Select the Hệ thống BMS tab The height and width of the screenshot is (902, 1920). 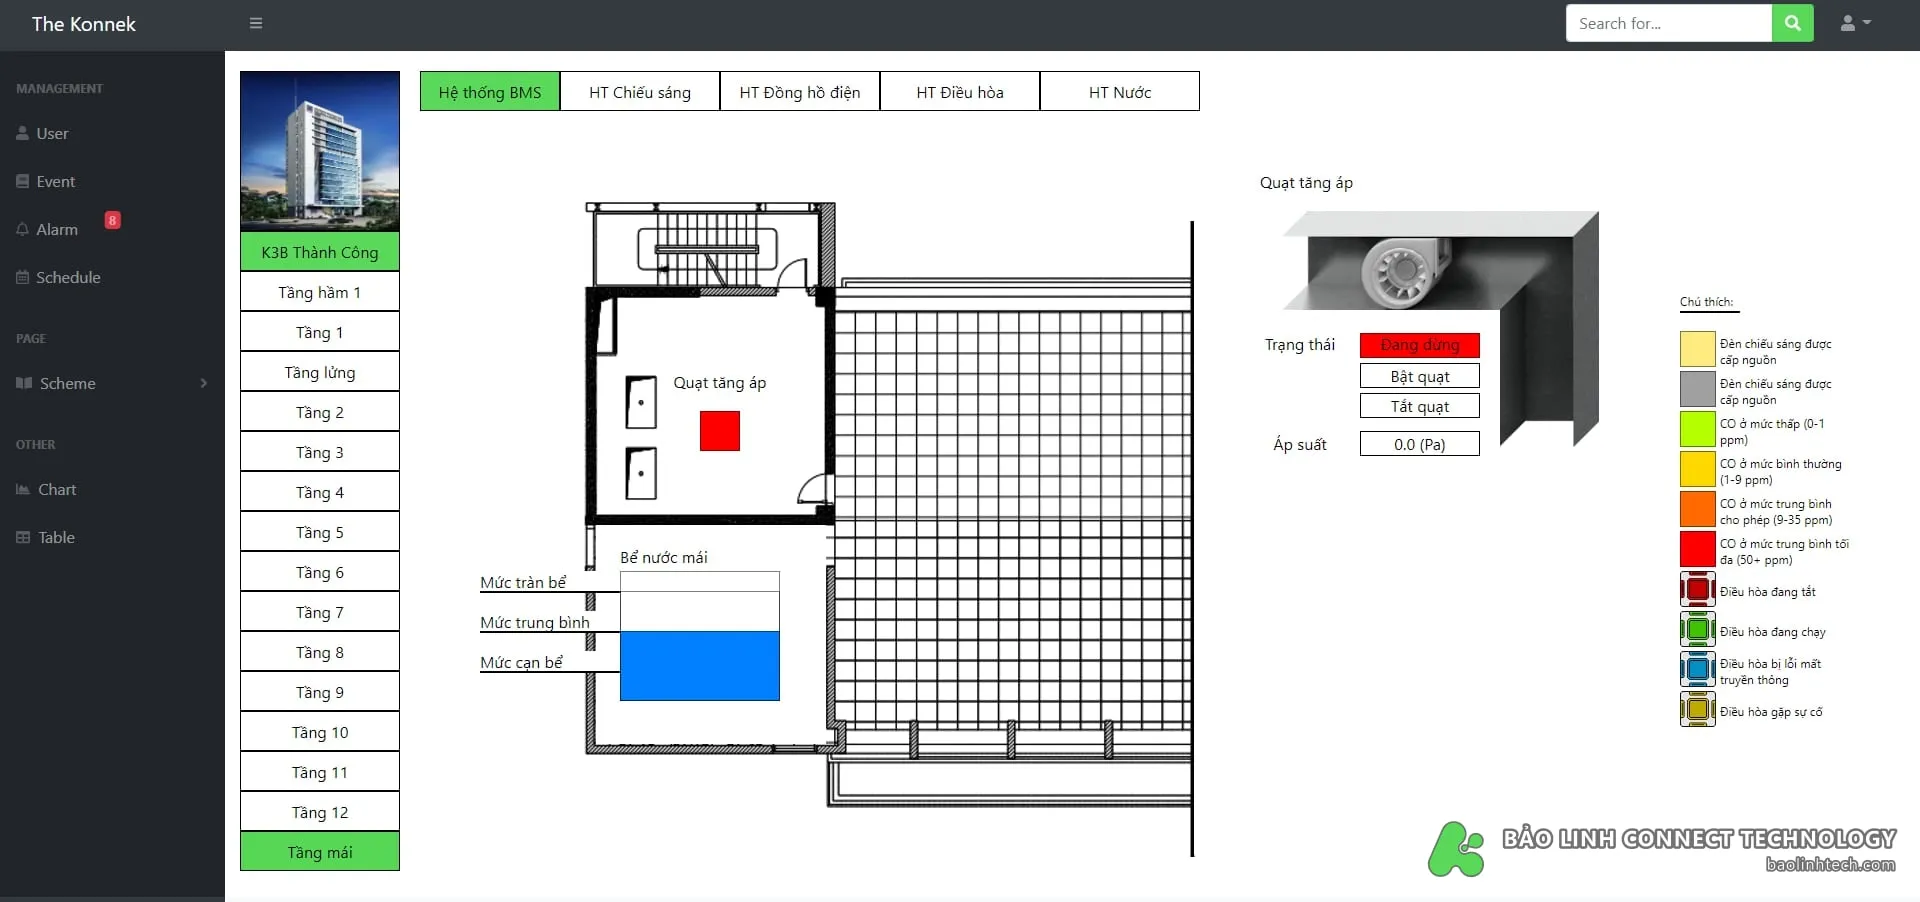pyautogui.click(x=490, y=91)
